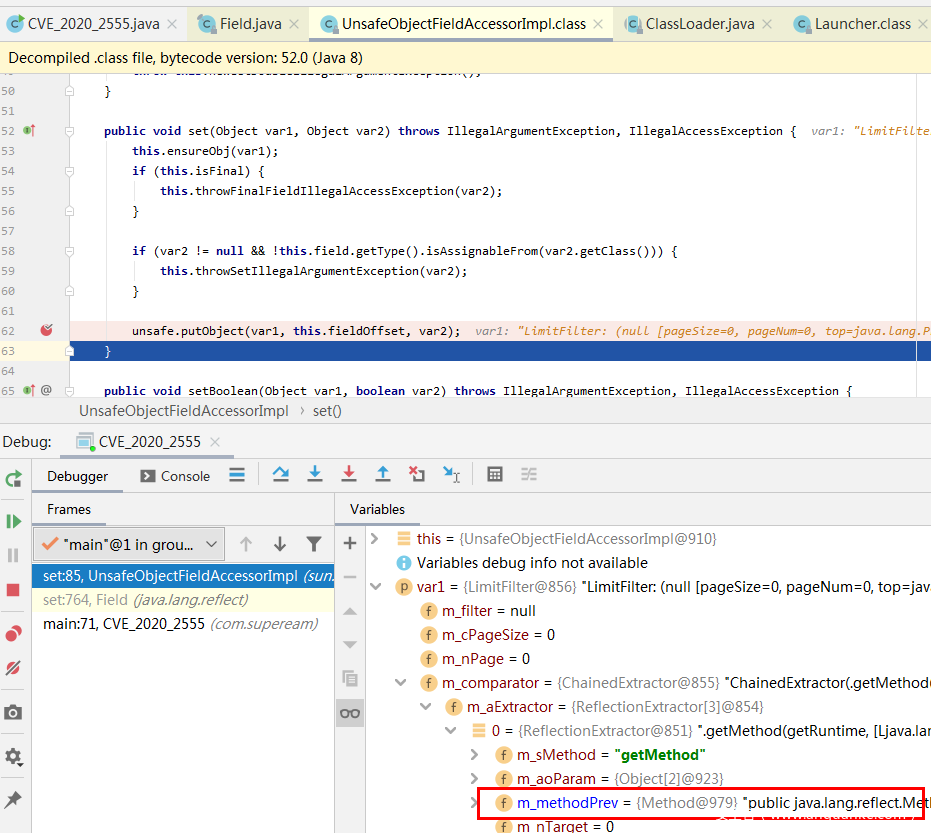Click the Step Over debugger icon
This screenshot has width=931, height=833.
(280, 475)
